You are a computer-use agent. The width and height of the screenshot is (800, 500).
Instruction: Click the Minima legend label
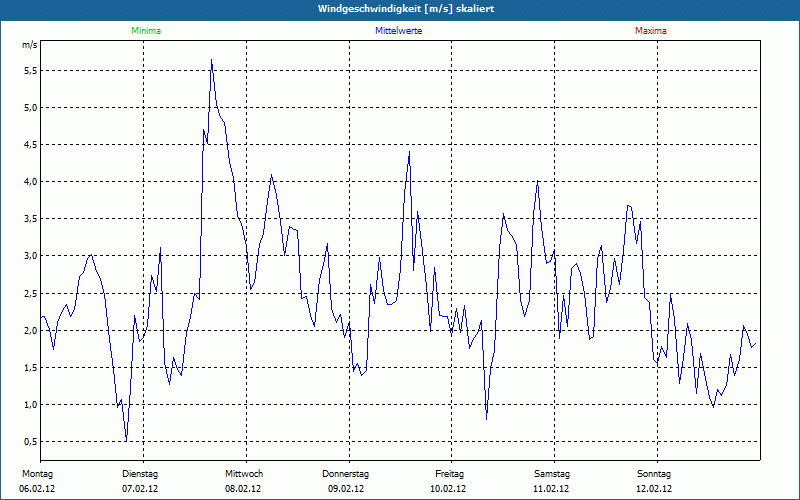click(146, 31)
